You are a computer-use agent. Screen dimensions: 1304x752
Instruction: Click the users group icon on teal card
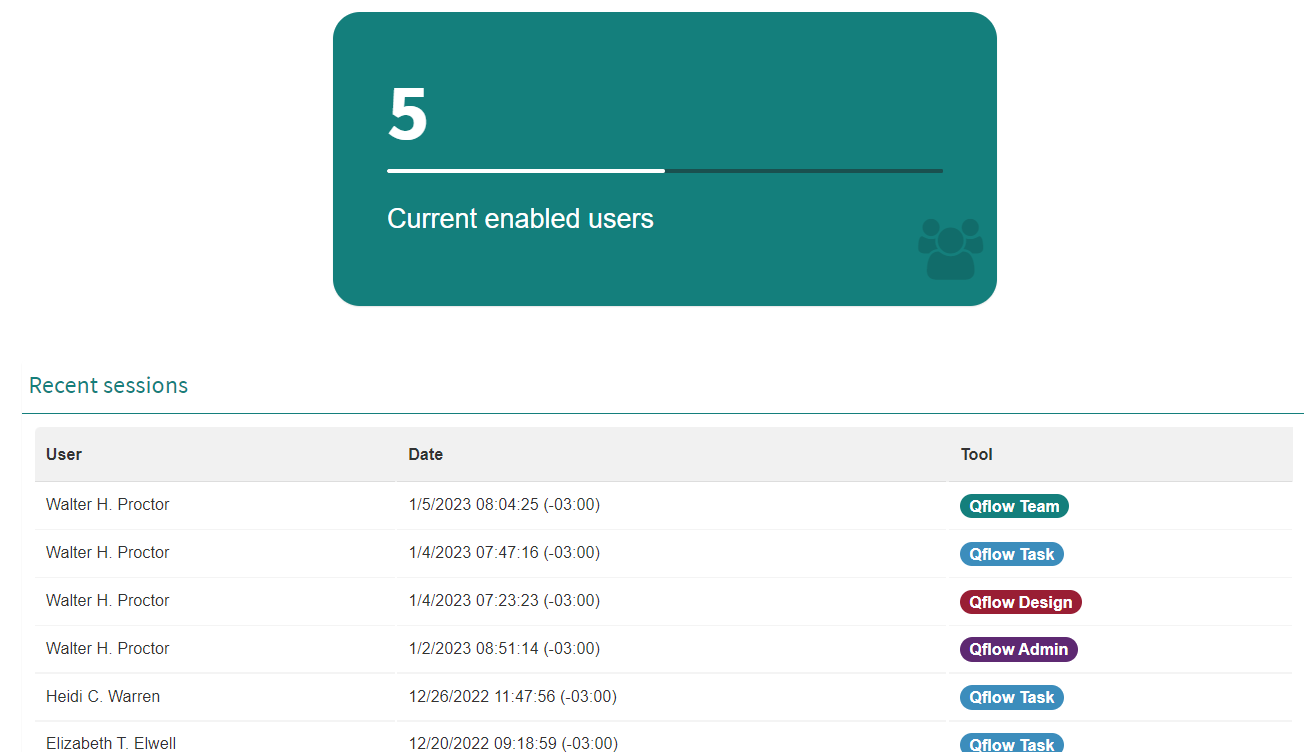coord(950,249)
